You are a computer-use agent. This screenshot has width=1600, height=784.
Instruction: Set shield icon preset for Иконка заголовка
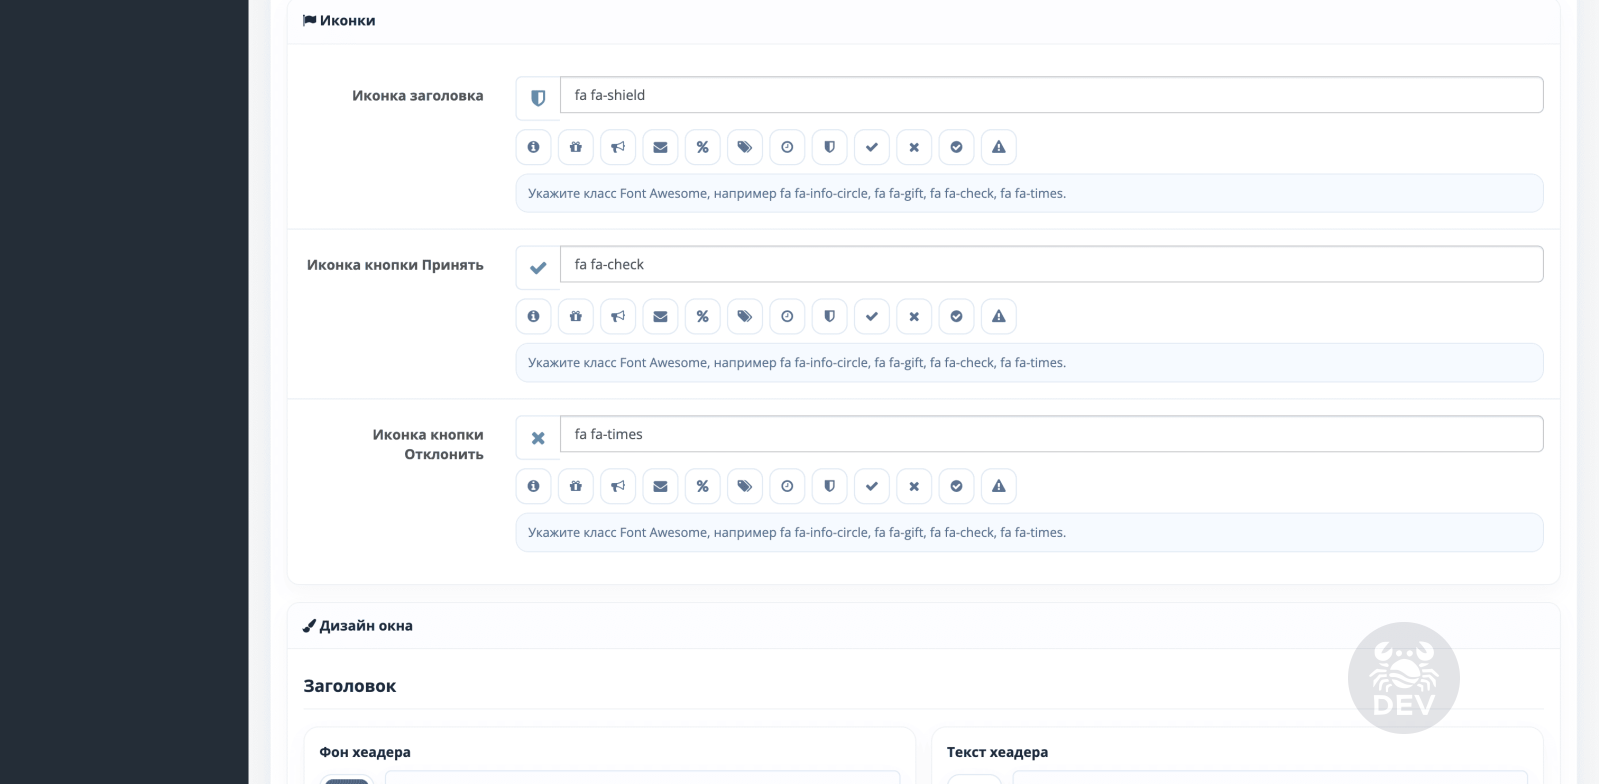click(830, 147)
